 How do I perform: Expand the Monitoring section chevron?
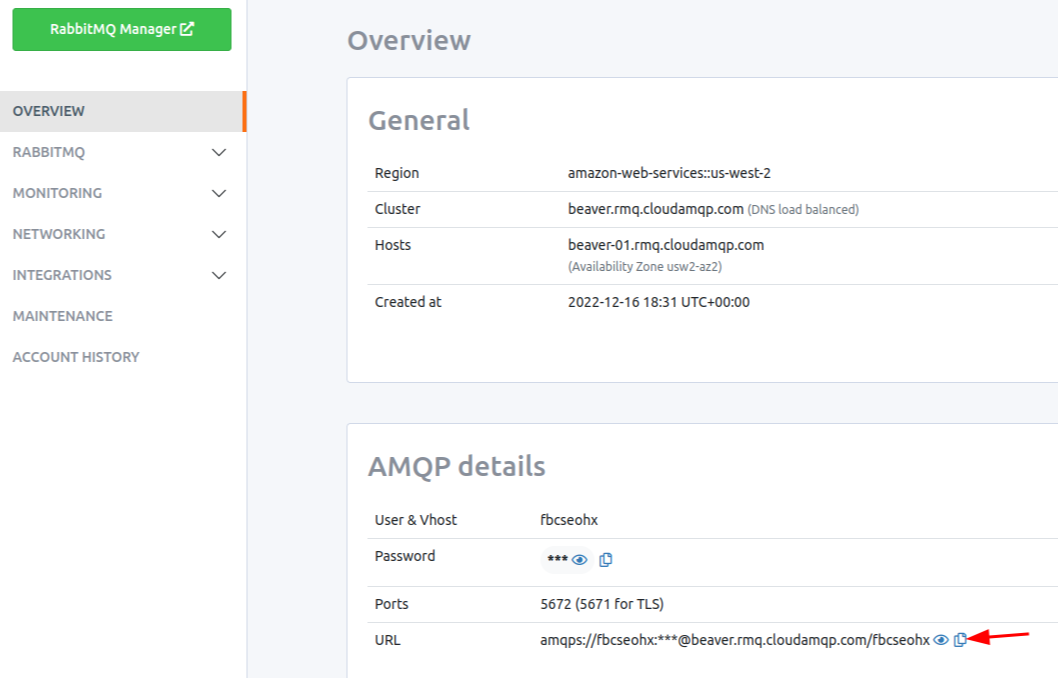click(x=220, y=193)
